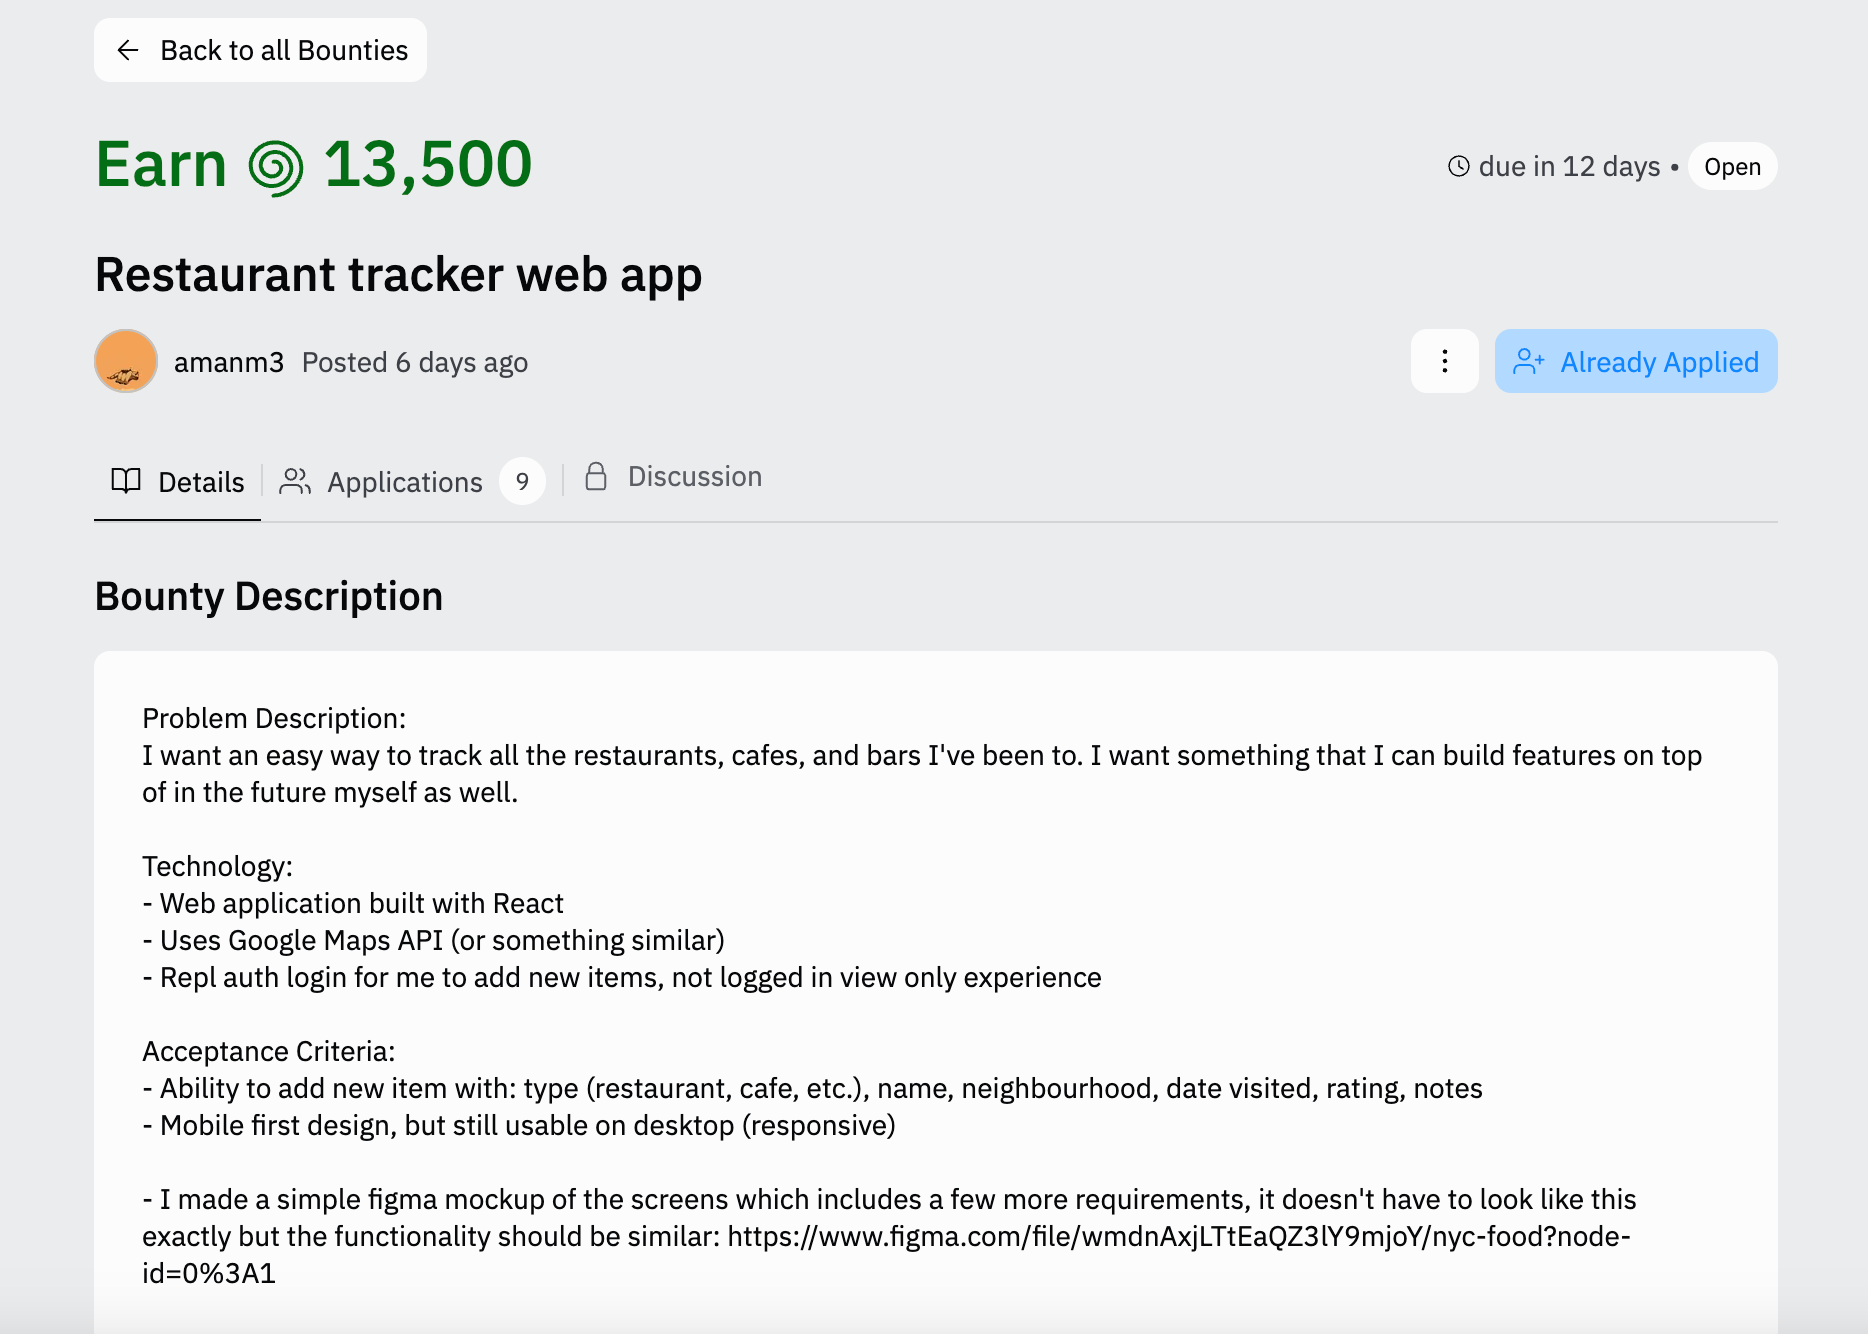The image size is (1868, 1334).
Task: Click the green Cycles spiral icon
Action: tap(275, 167)
